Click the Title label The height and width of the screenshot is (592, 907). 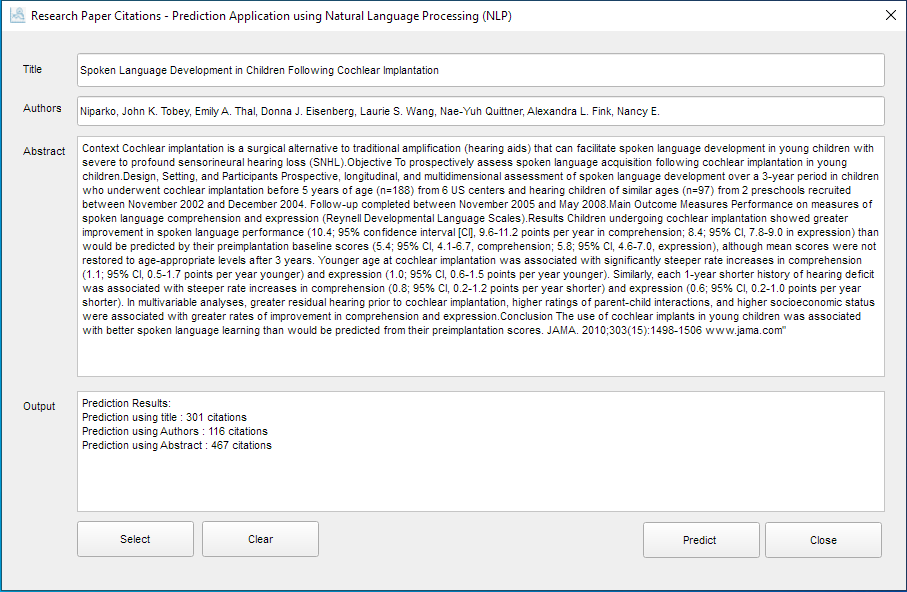[33, 70]
